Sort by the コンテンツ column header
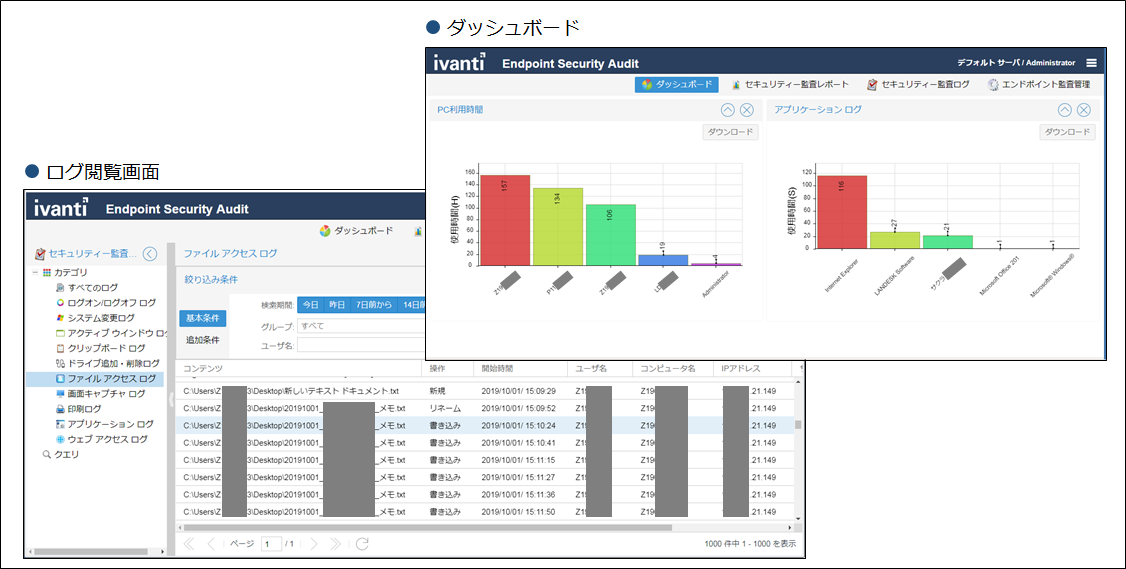The image size is (1126, 569). [x=298, y=369]
